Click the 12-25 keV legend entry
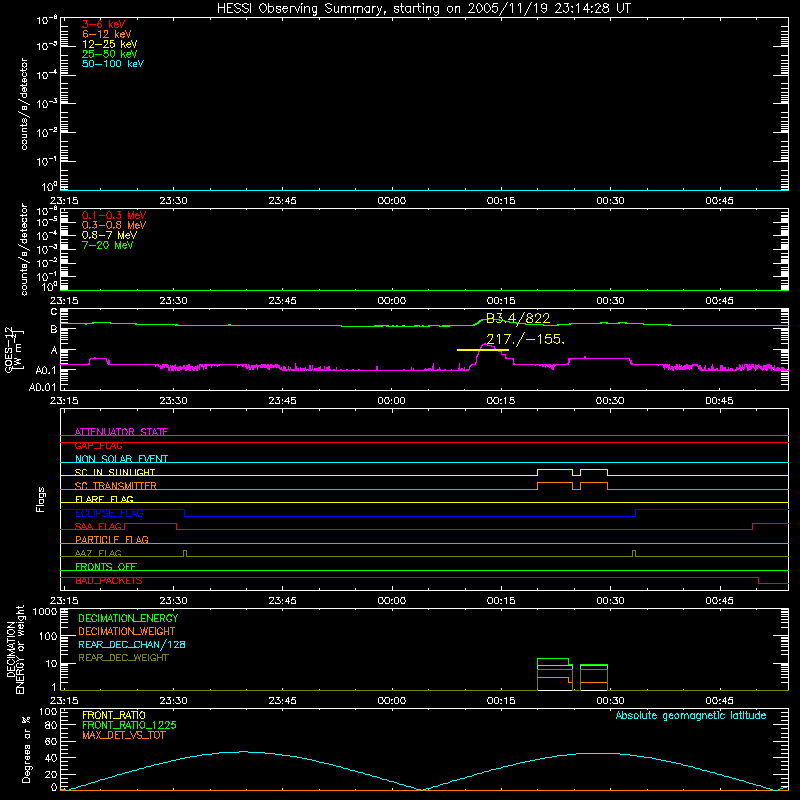The width and height of the screenshot is (800, 800). [x=109, y=44]
